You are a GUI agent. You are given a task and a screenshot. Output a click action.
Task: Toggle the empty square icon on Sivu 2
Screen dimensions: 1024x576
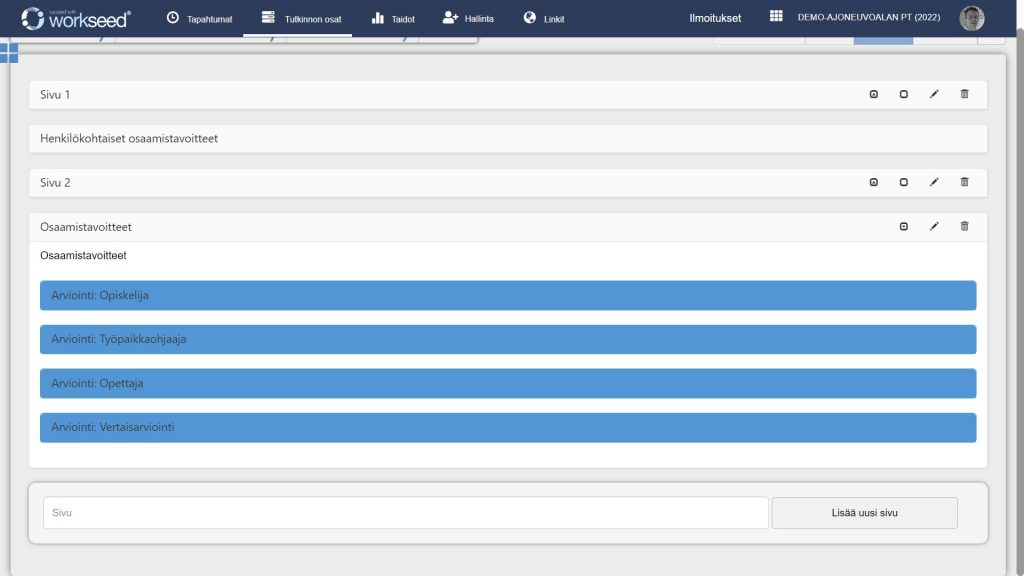[903, 182]
